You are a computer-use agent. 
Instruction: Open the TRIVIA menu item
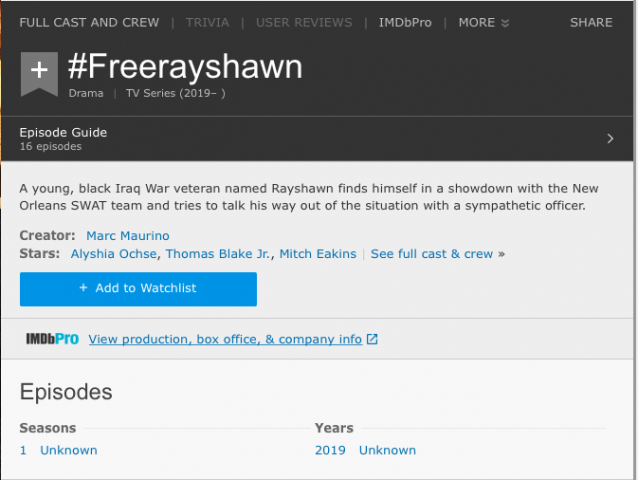208,23
